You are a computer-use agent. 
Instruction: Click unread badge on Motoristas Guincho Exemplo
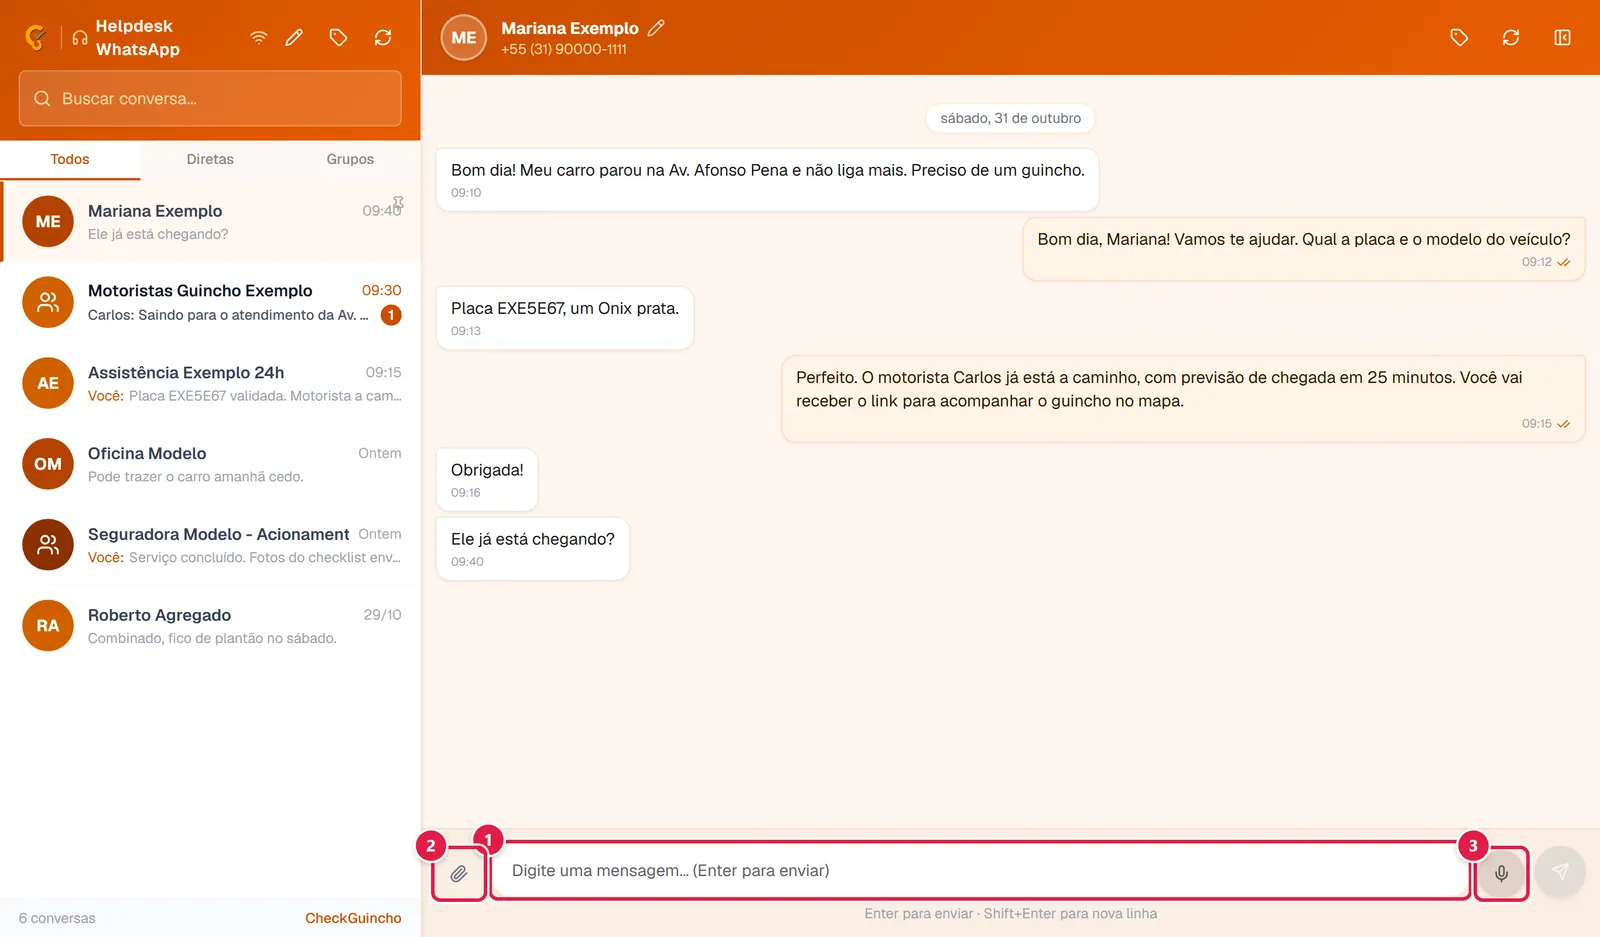coord(391,315)
